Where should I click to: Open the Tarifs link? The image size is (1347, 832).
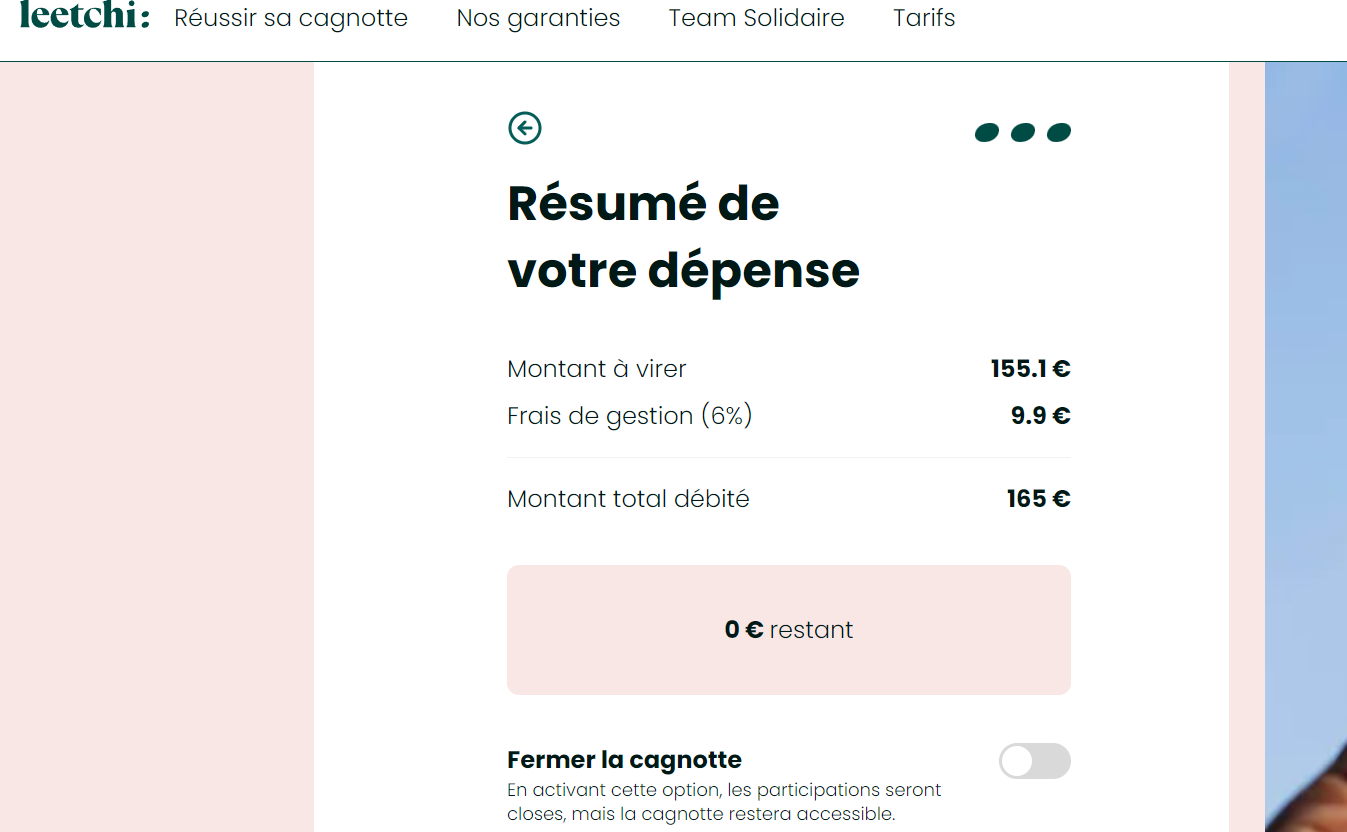pos(924,18)
